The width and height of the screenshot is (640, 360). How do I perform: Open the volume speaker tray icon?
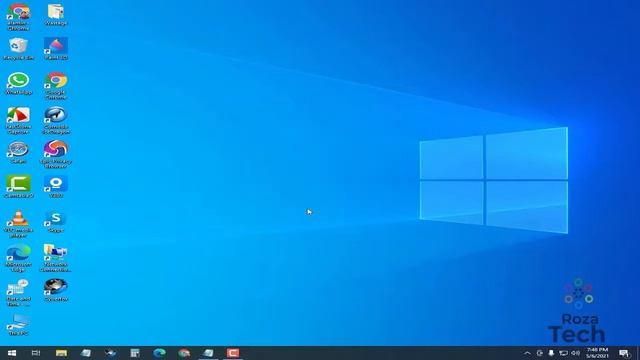coord(576,353)
